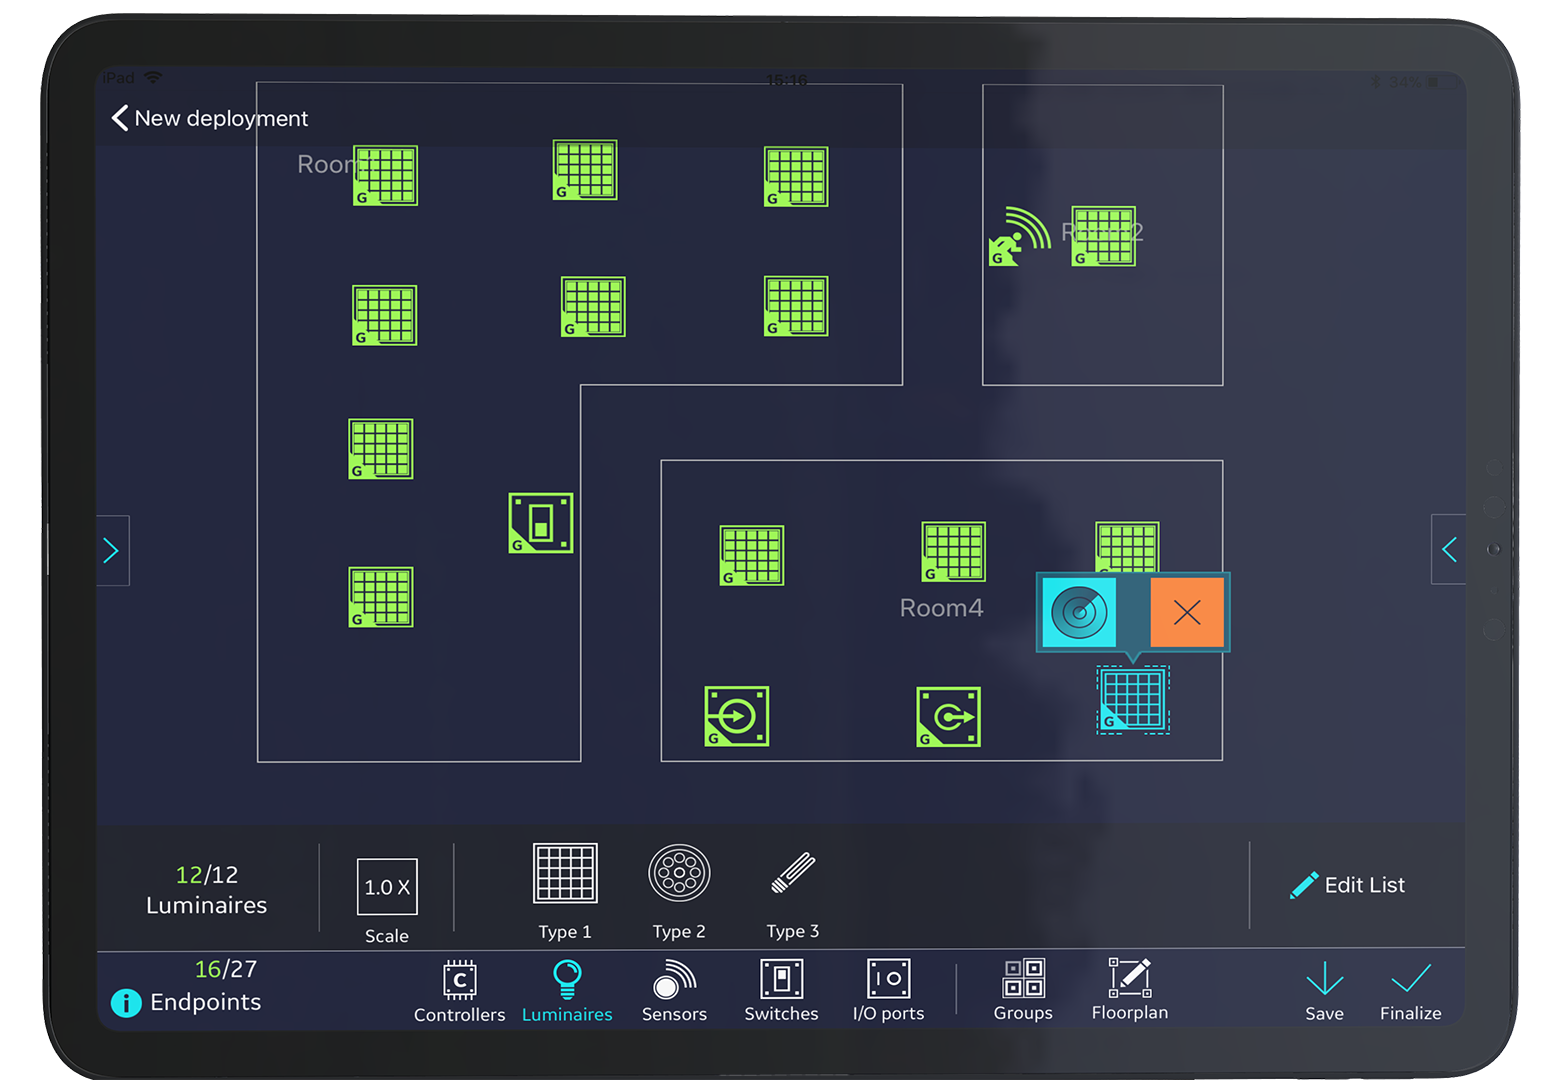Change the 1.0 X scale setting
Viewport: 1568px width, 1080px height.
click(x=387, y=887)
